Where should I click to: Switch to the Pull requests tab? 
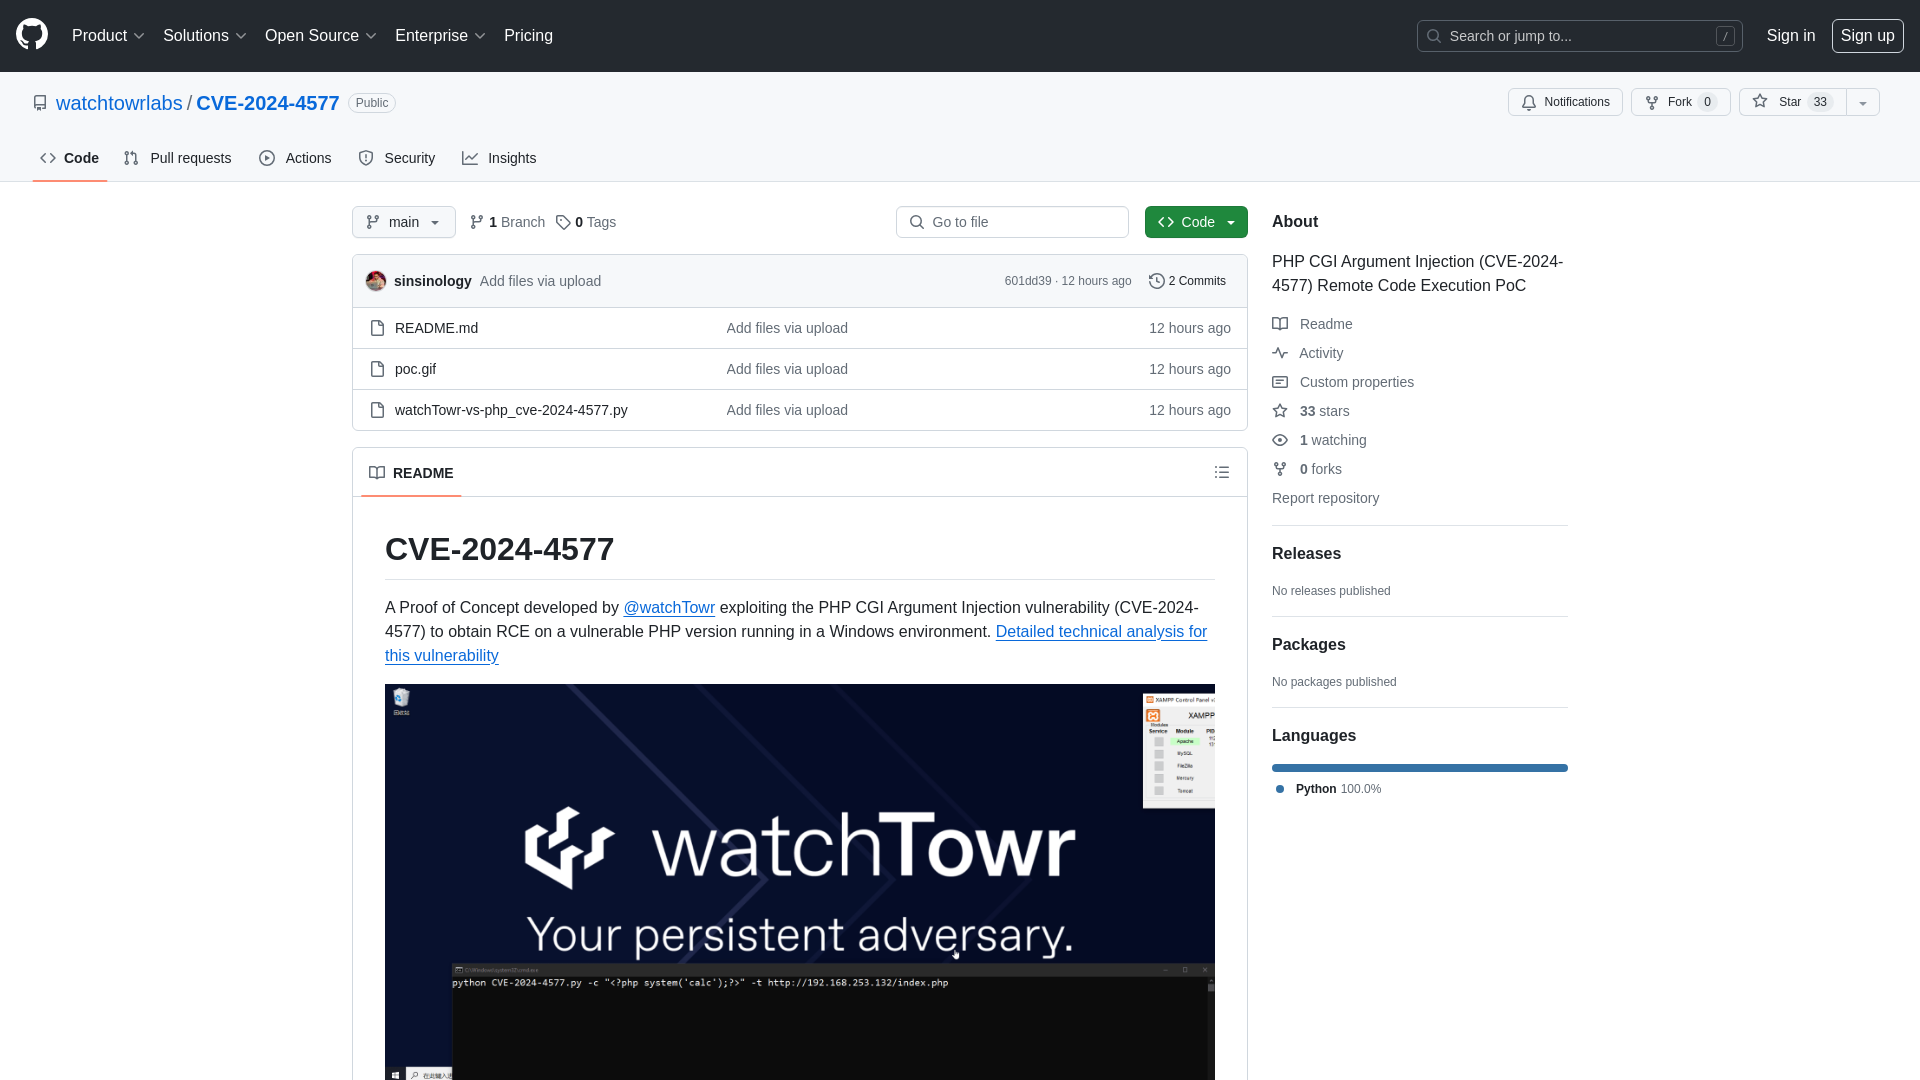(177, 158)
